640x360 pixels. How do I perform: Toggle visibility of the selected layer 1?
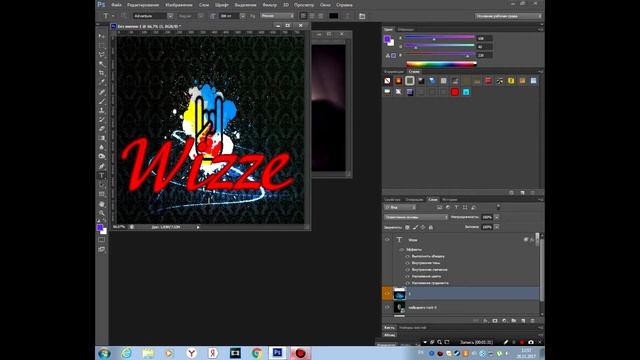point(387,293)
